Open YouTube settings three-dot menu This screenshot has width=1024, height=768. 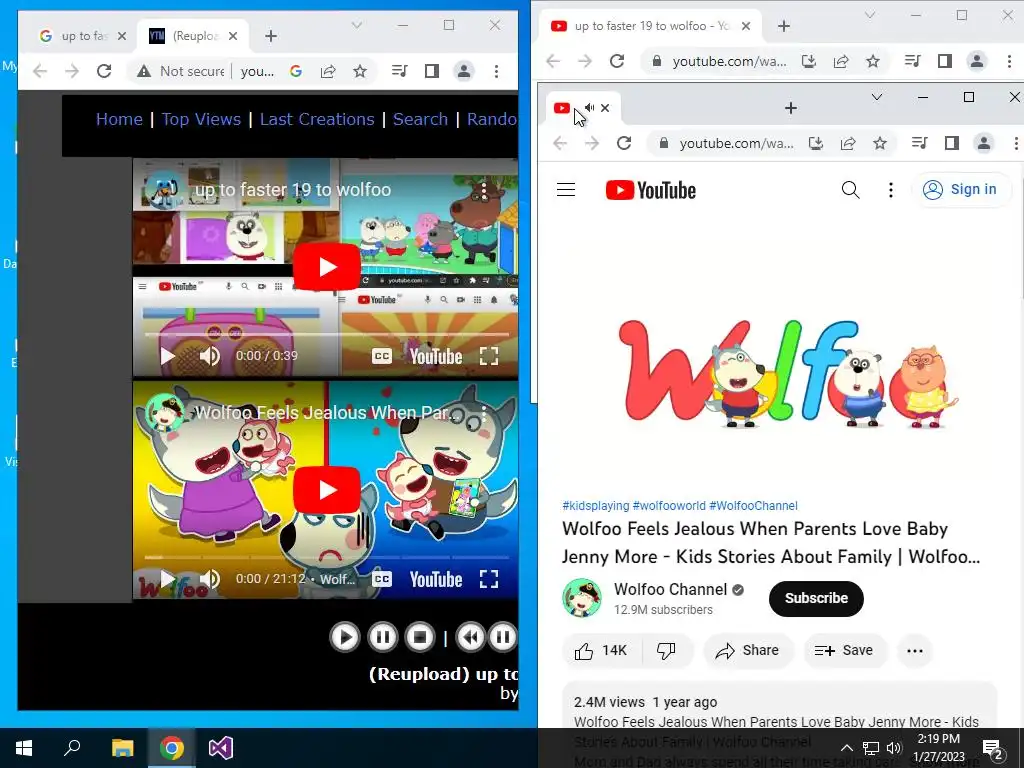(891, 190)
